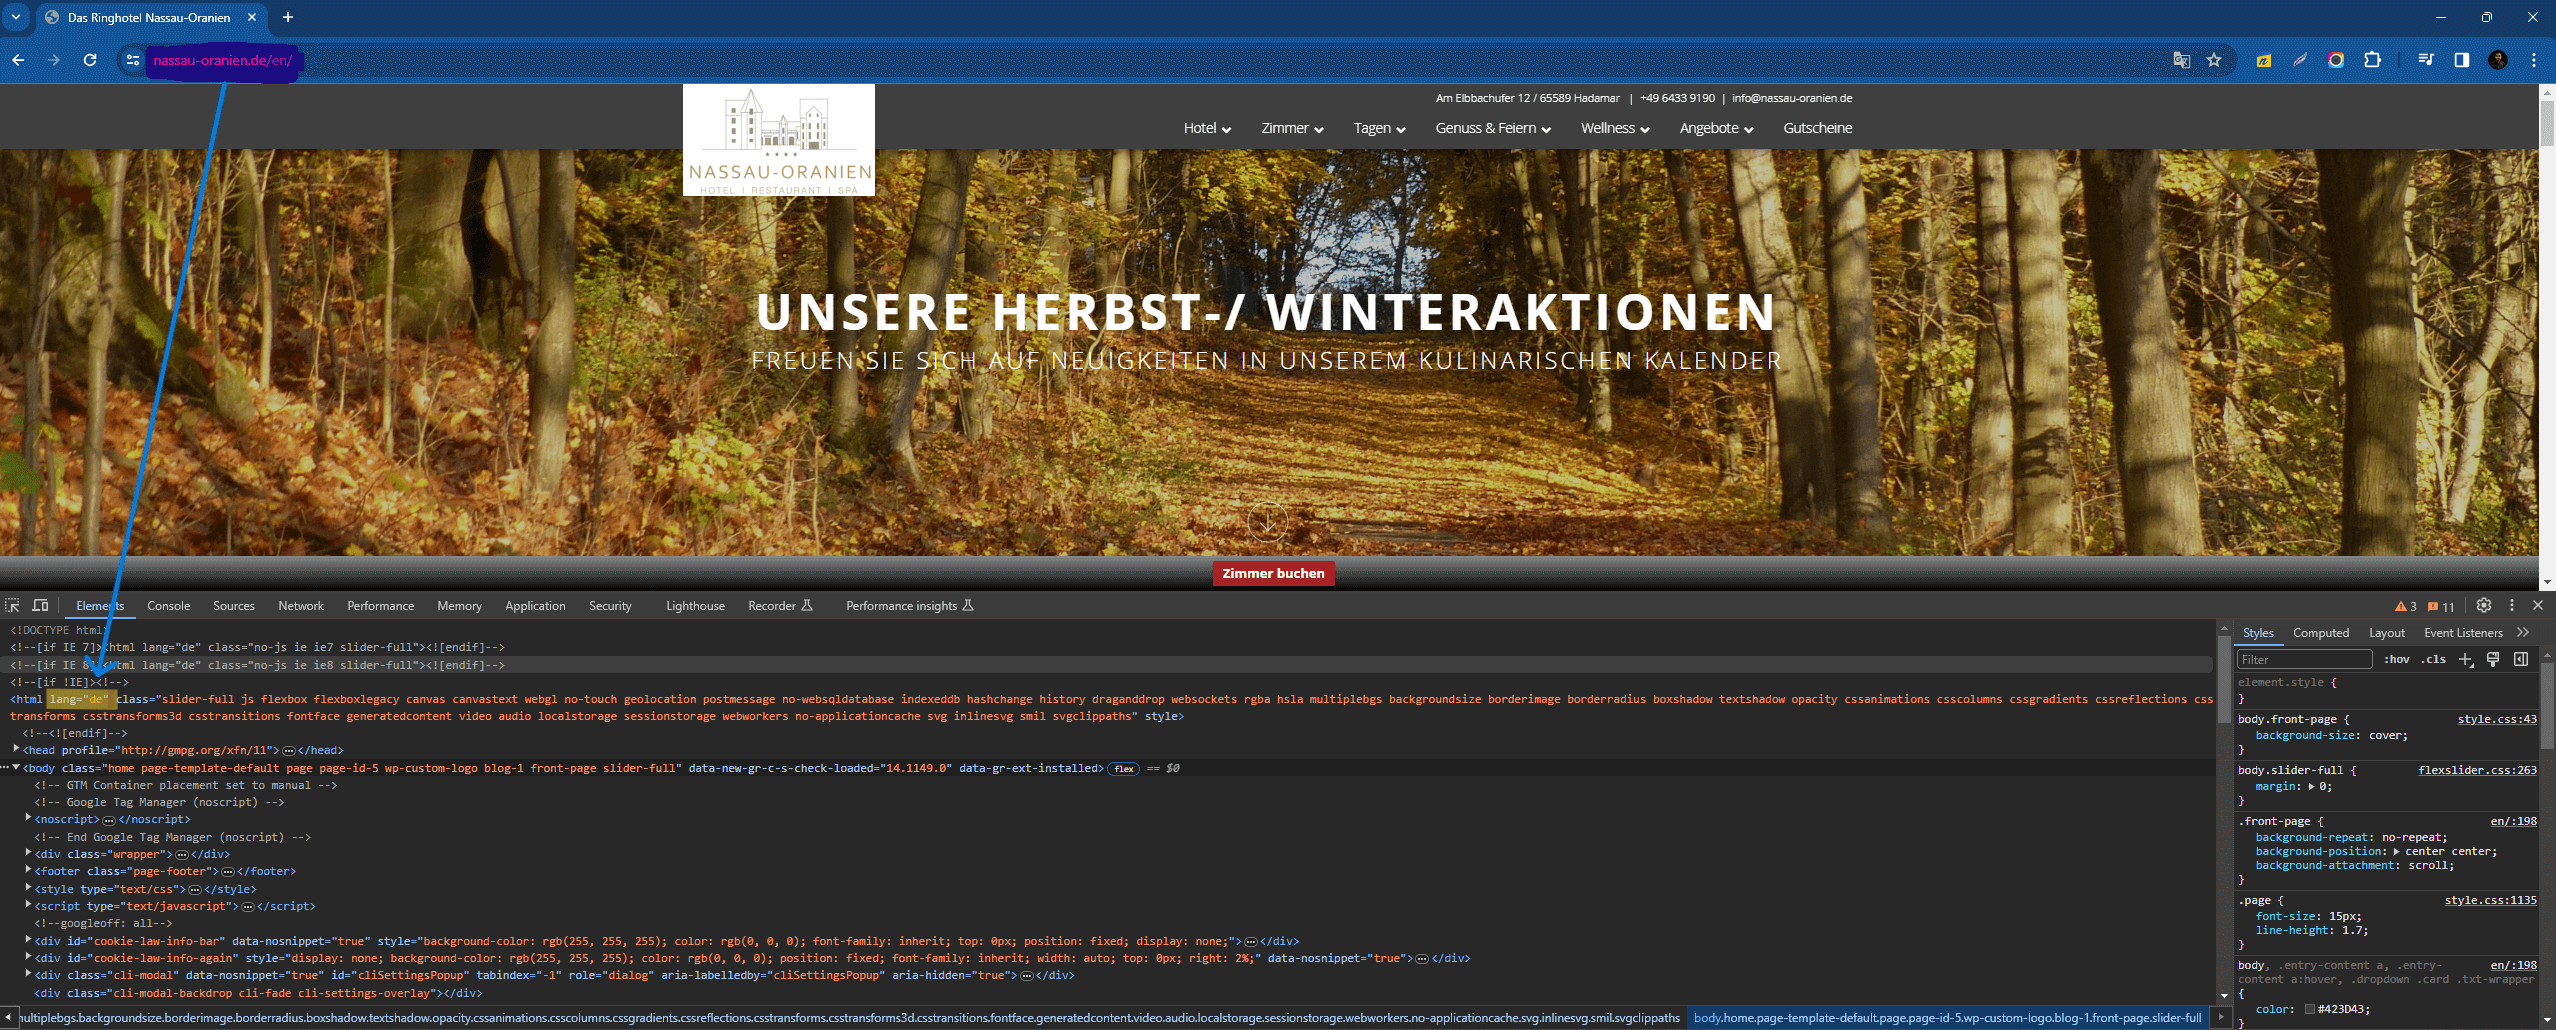Toggle the browser side panel icon

tap(2461, 60)
